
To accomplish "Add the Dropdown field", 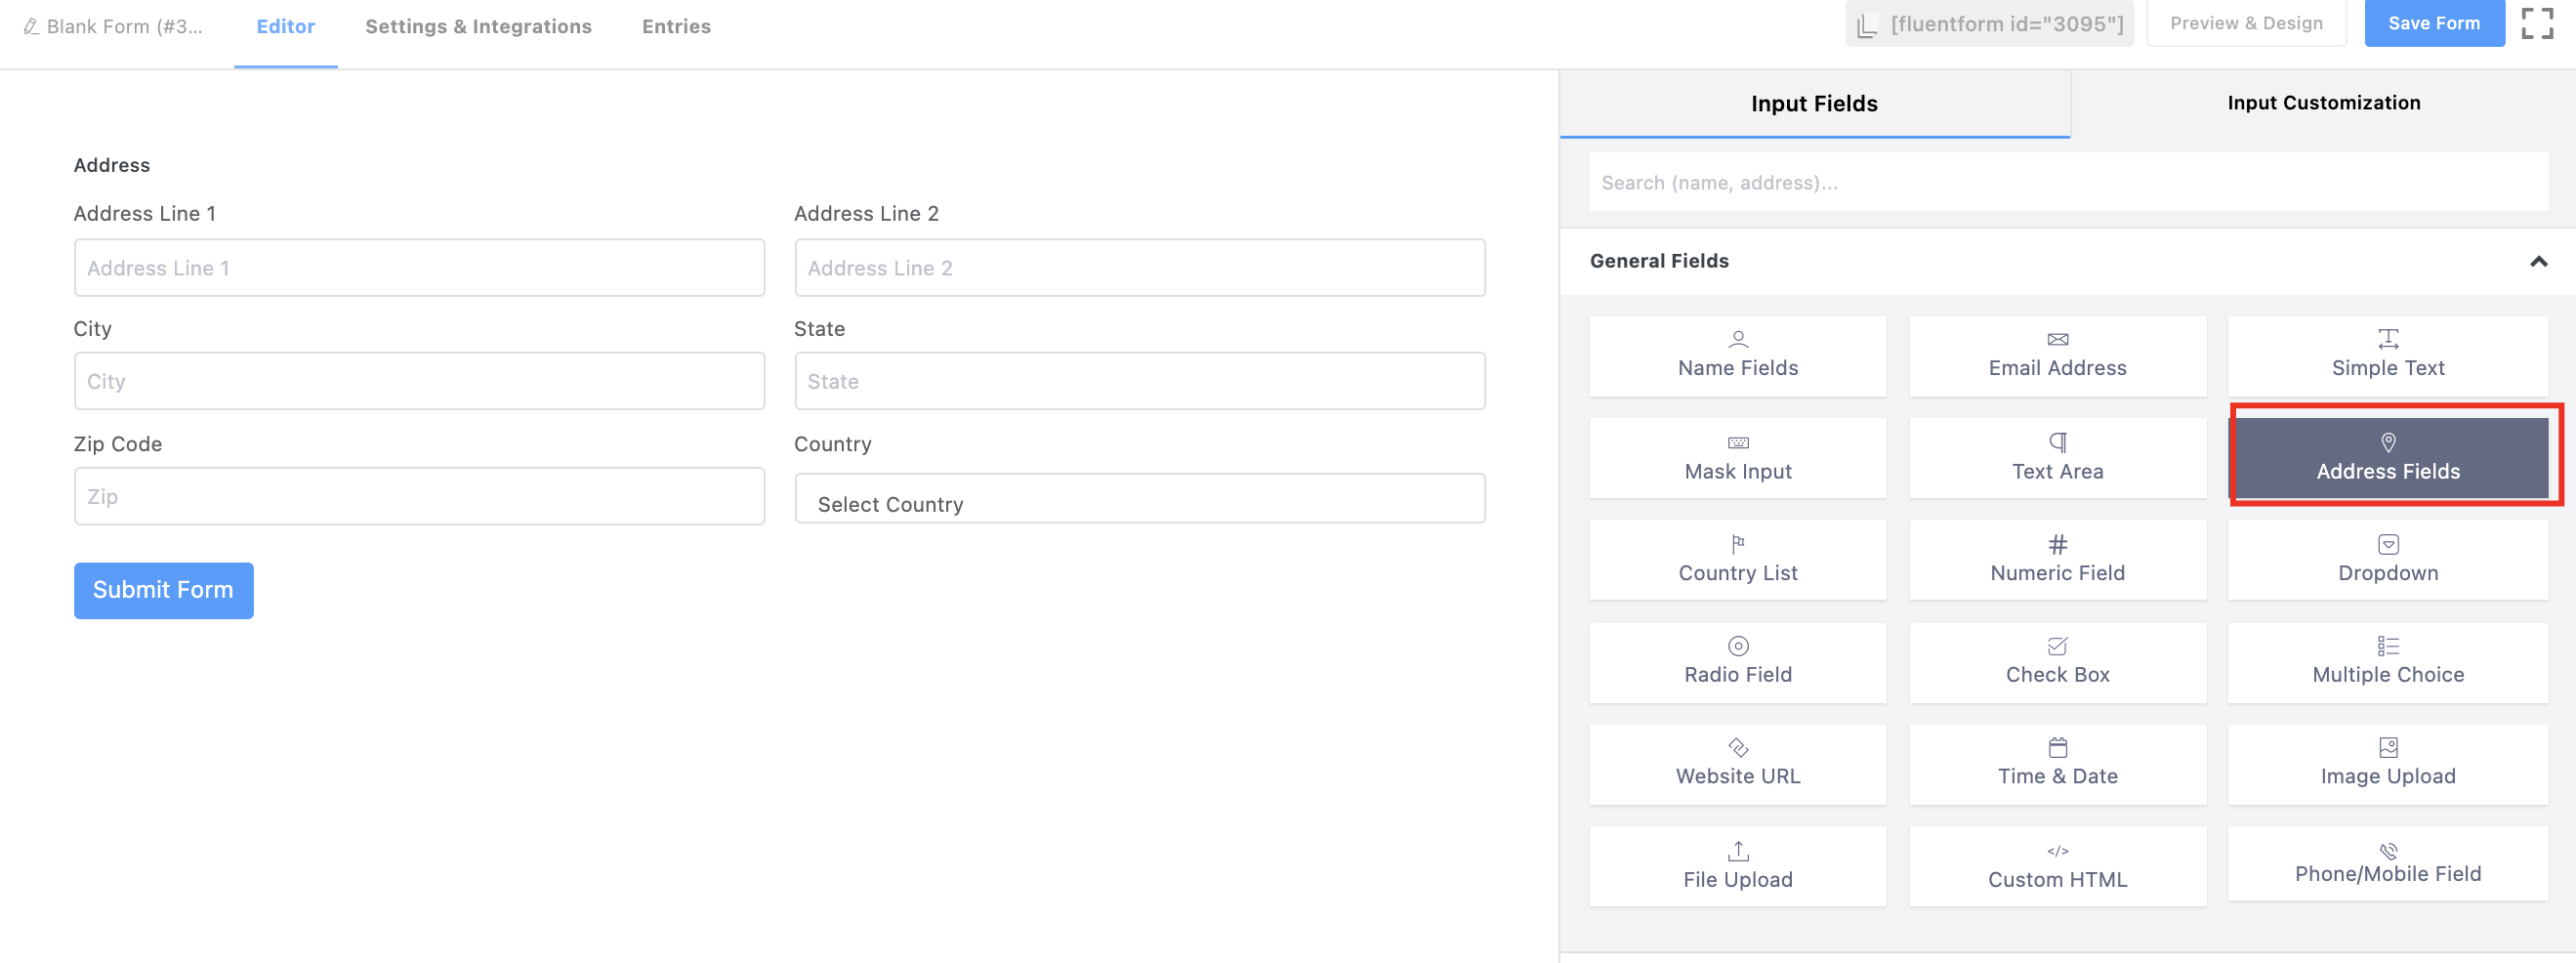I will [x=2387, y=560].
